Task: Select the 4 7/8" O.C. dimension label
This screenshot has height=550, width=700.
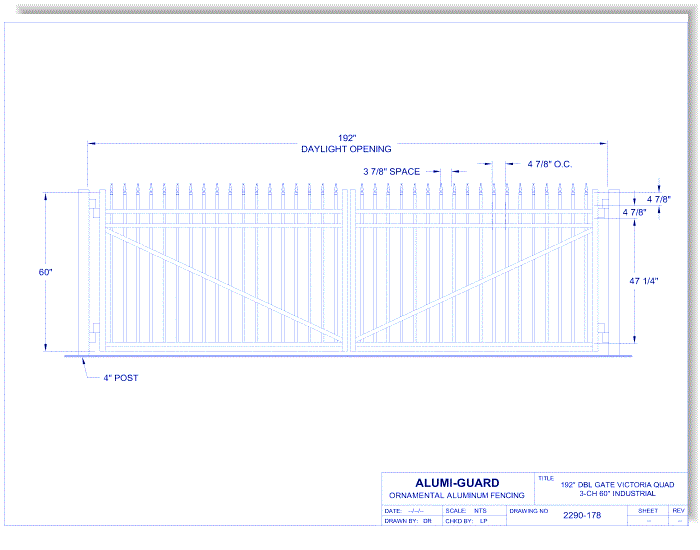Action: (550, 164)
